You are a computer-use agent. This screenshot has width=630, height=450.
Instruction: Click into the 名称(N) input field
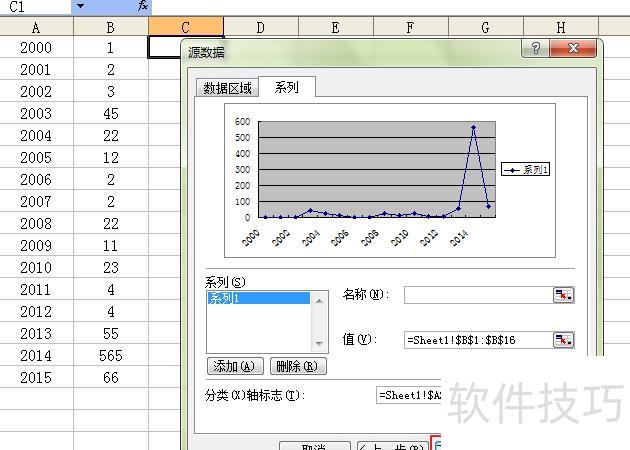pyautogui.click(x=479, y=295)
